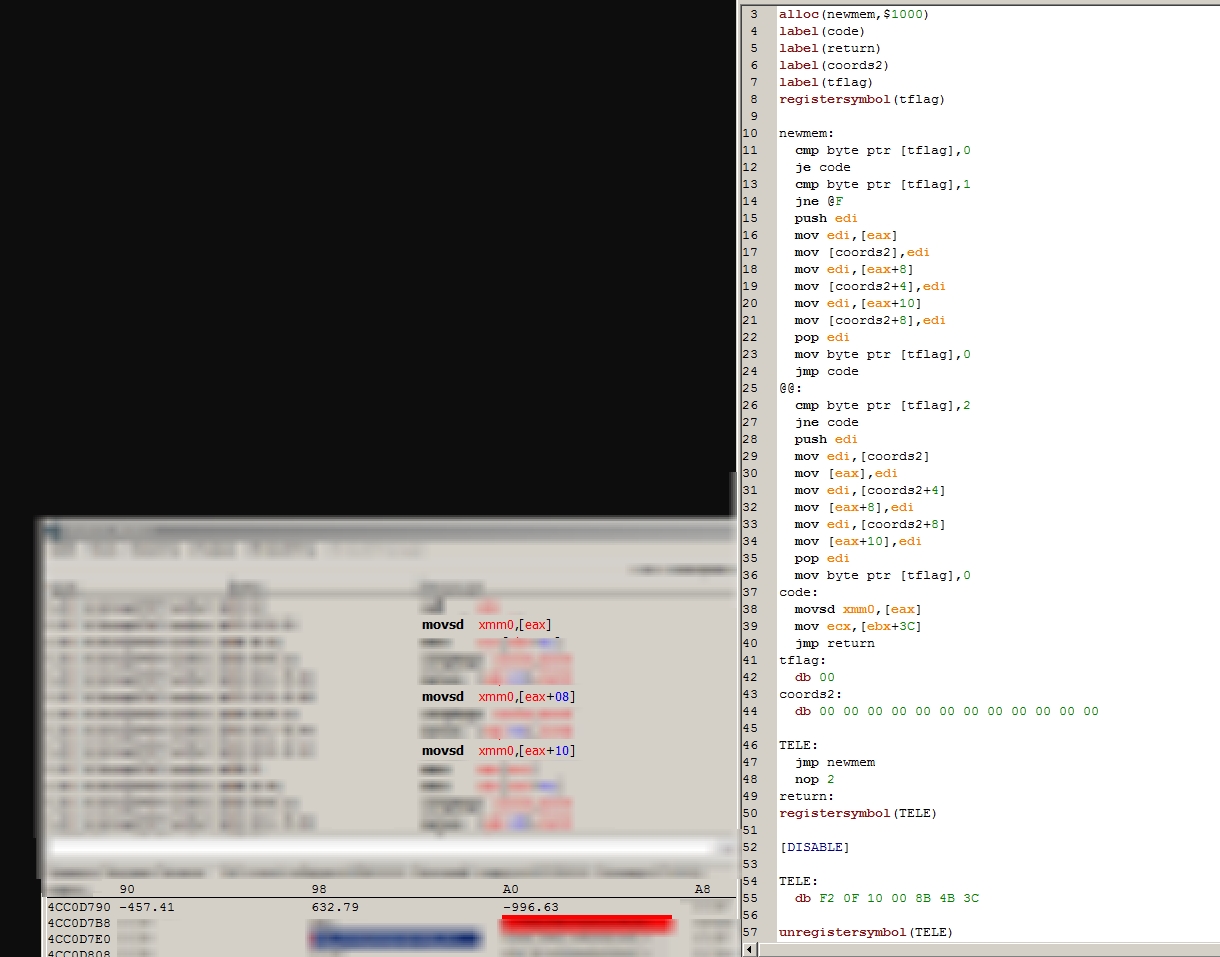Click the jmp newmem line under TELE
Viewport: 1220px width, 957px height.
[834, 762]
